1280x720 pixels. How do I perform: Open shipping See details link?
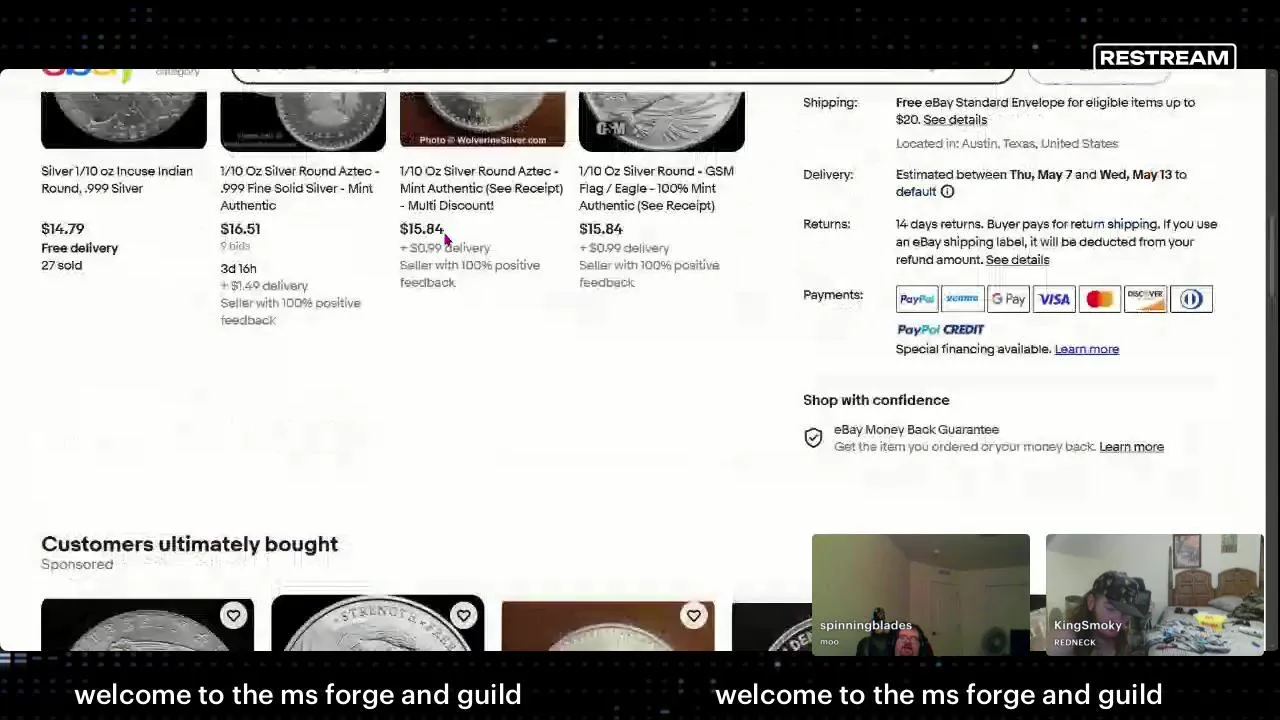click(x=955, y=120)
